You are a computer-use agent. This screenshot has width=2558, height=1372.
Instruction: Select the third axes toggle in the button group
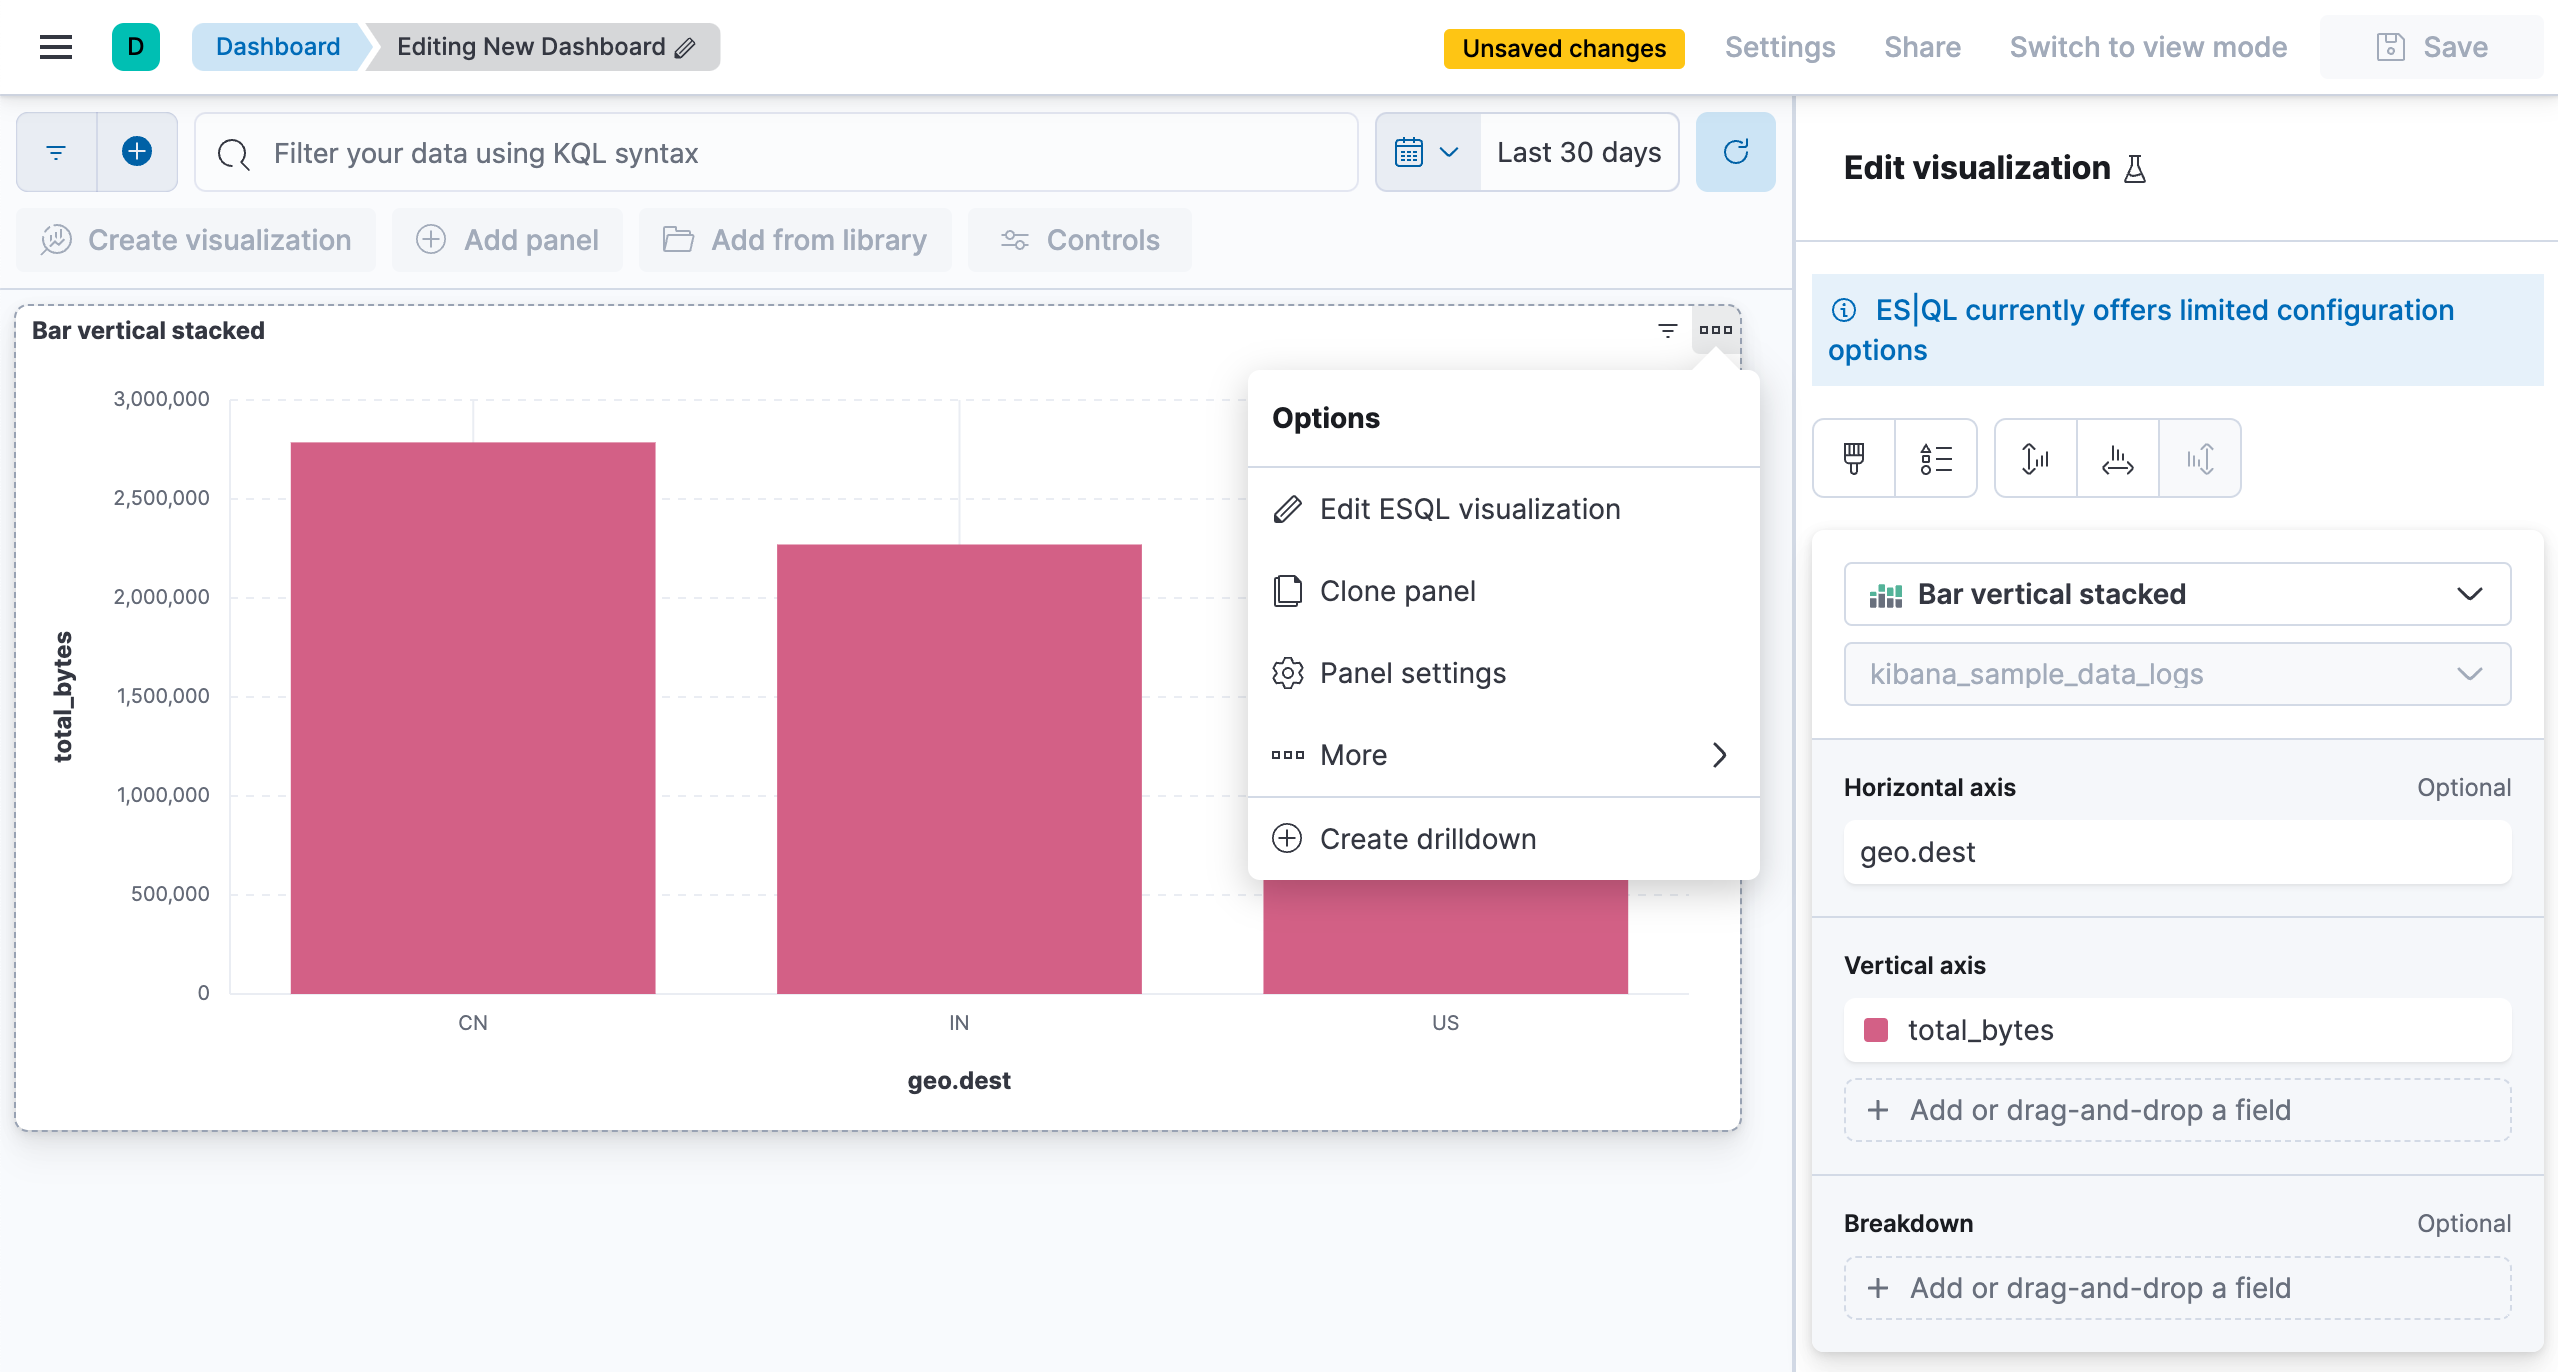2199,458
